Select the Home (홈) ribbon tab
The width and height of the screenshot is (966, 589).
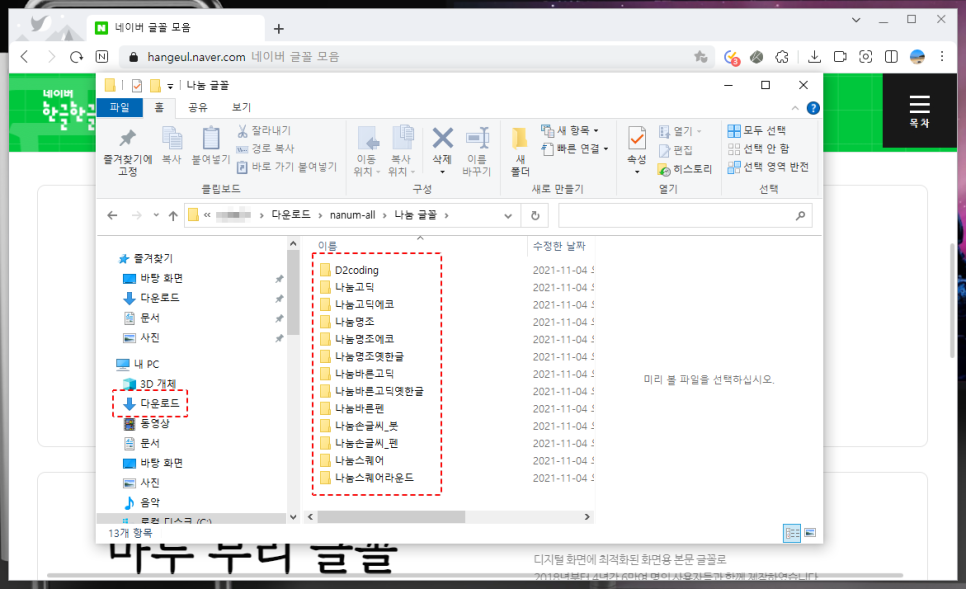click(x=159, y=107)
